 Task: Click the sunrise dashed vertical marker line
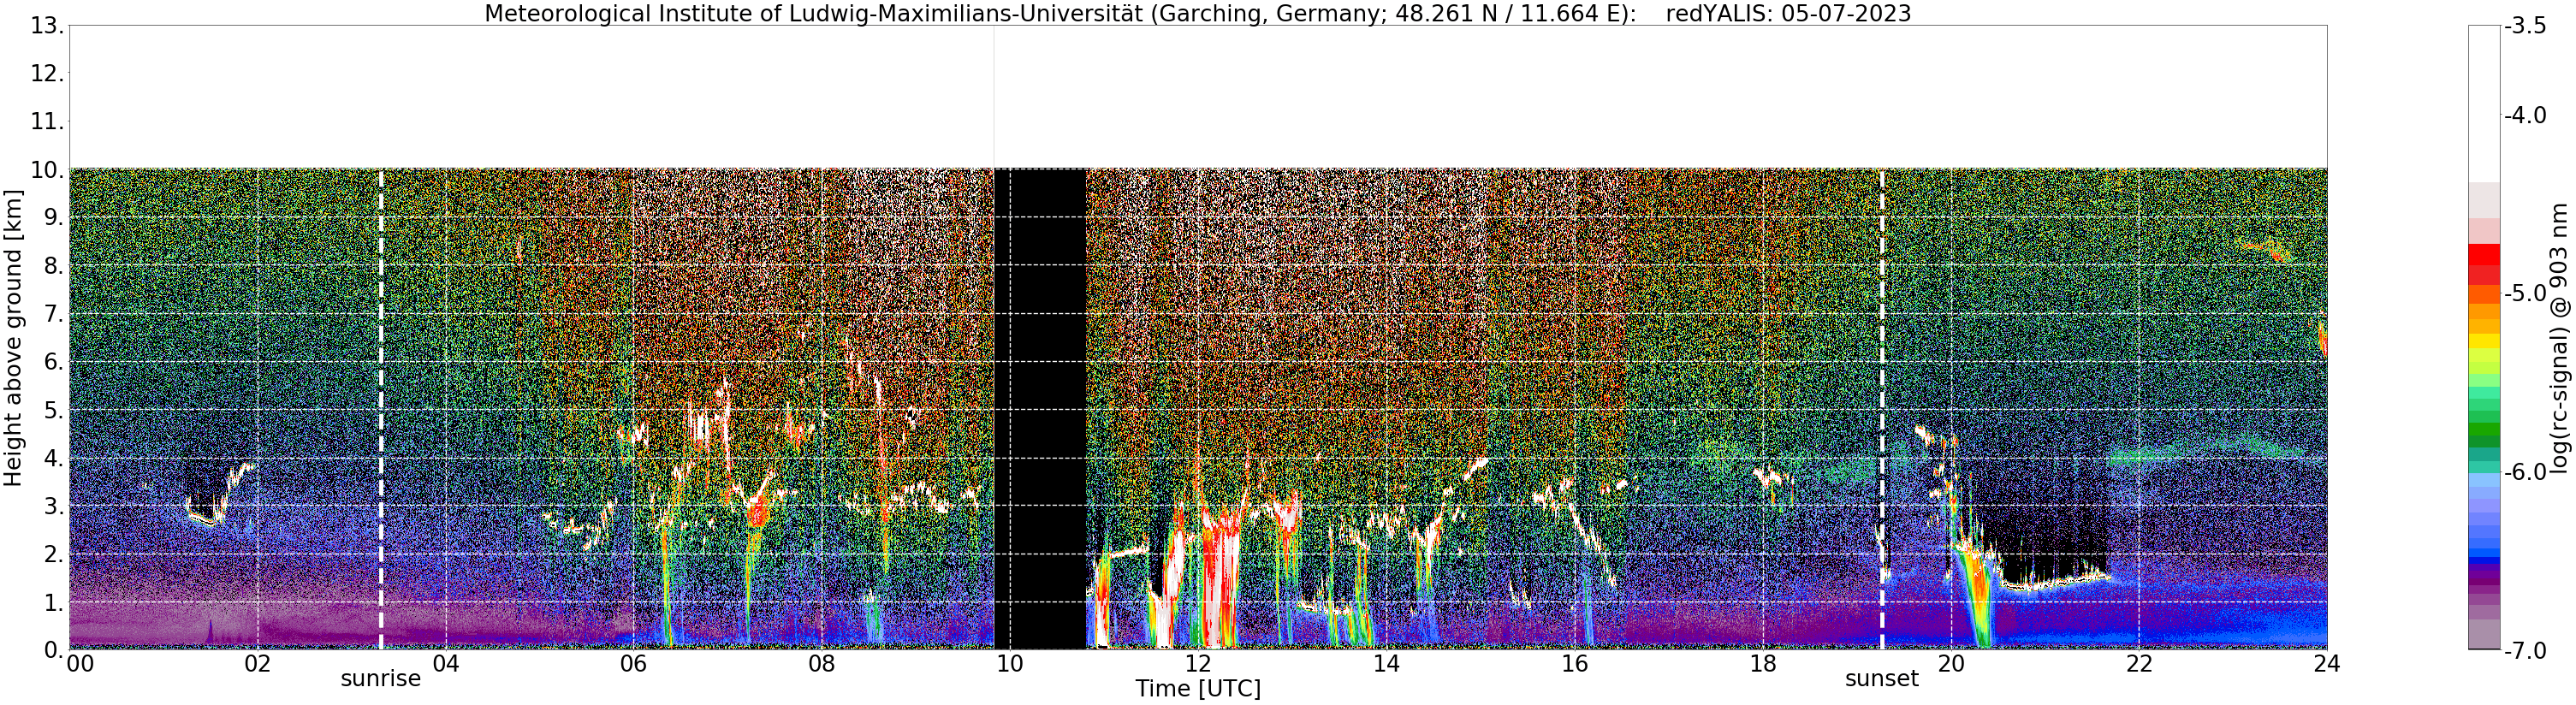pyautogui.click(x=381, y=408)
